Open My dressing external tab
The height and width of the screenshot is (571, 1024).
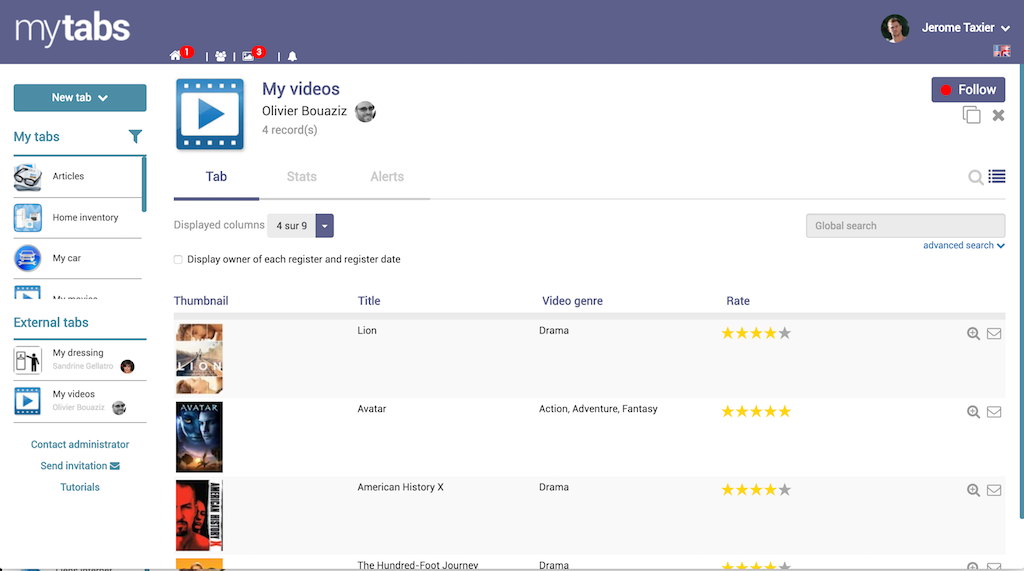[x=80, y=359]
